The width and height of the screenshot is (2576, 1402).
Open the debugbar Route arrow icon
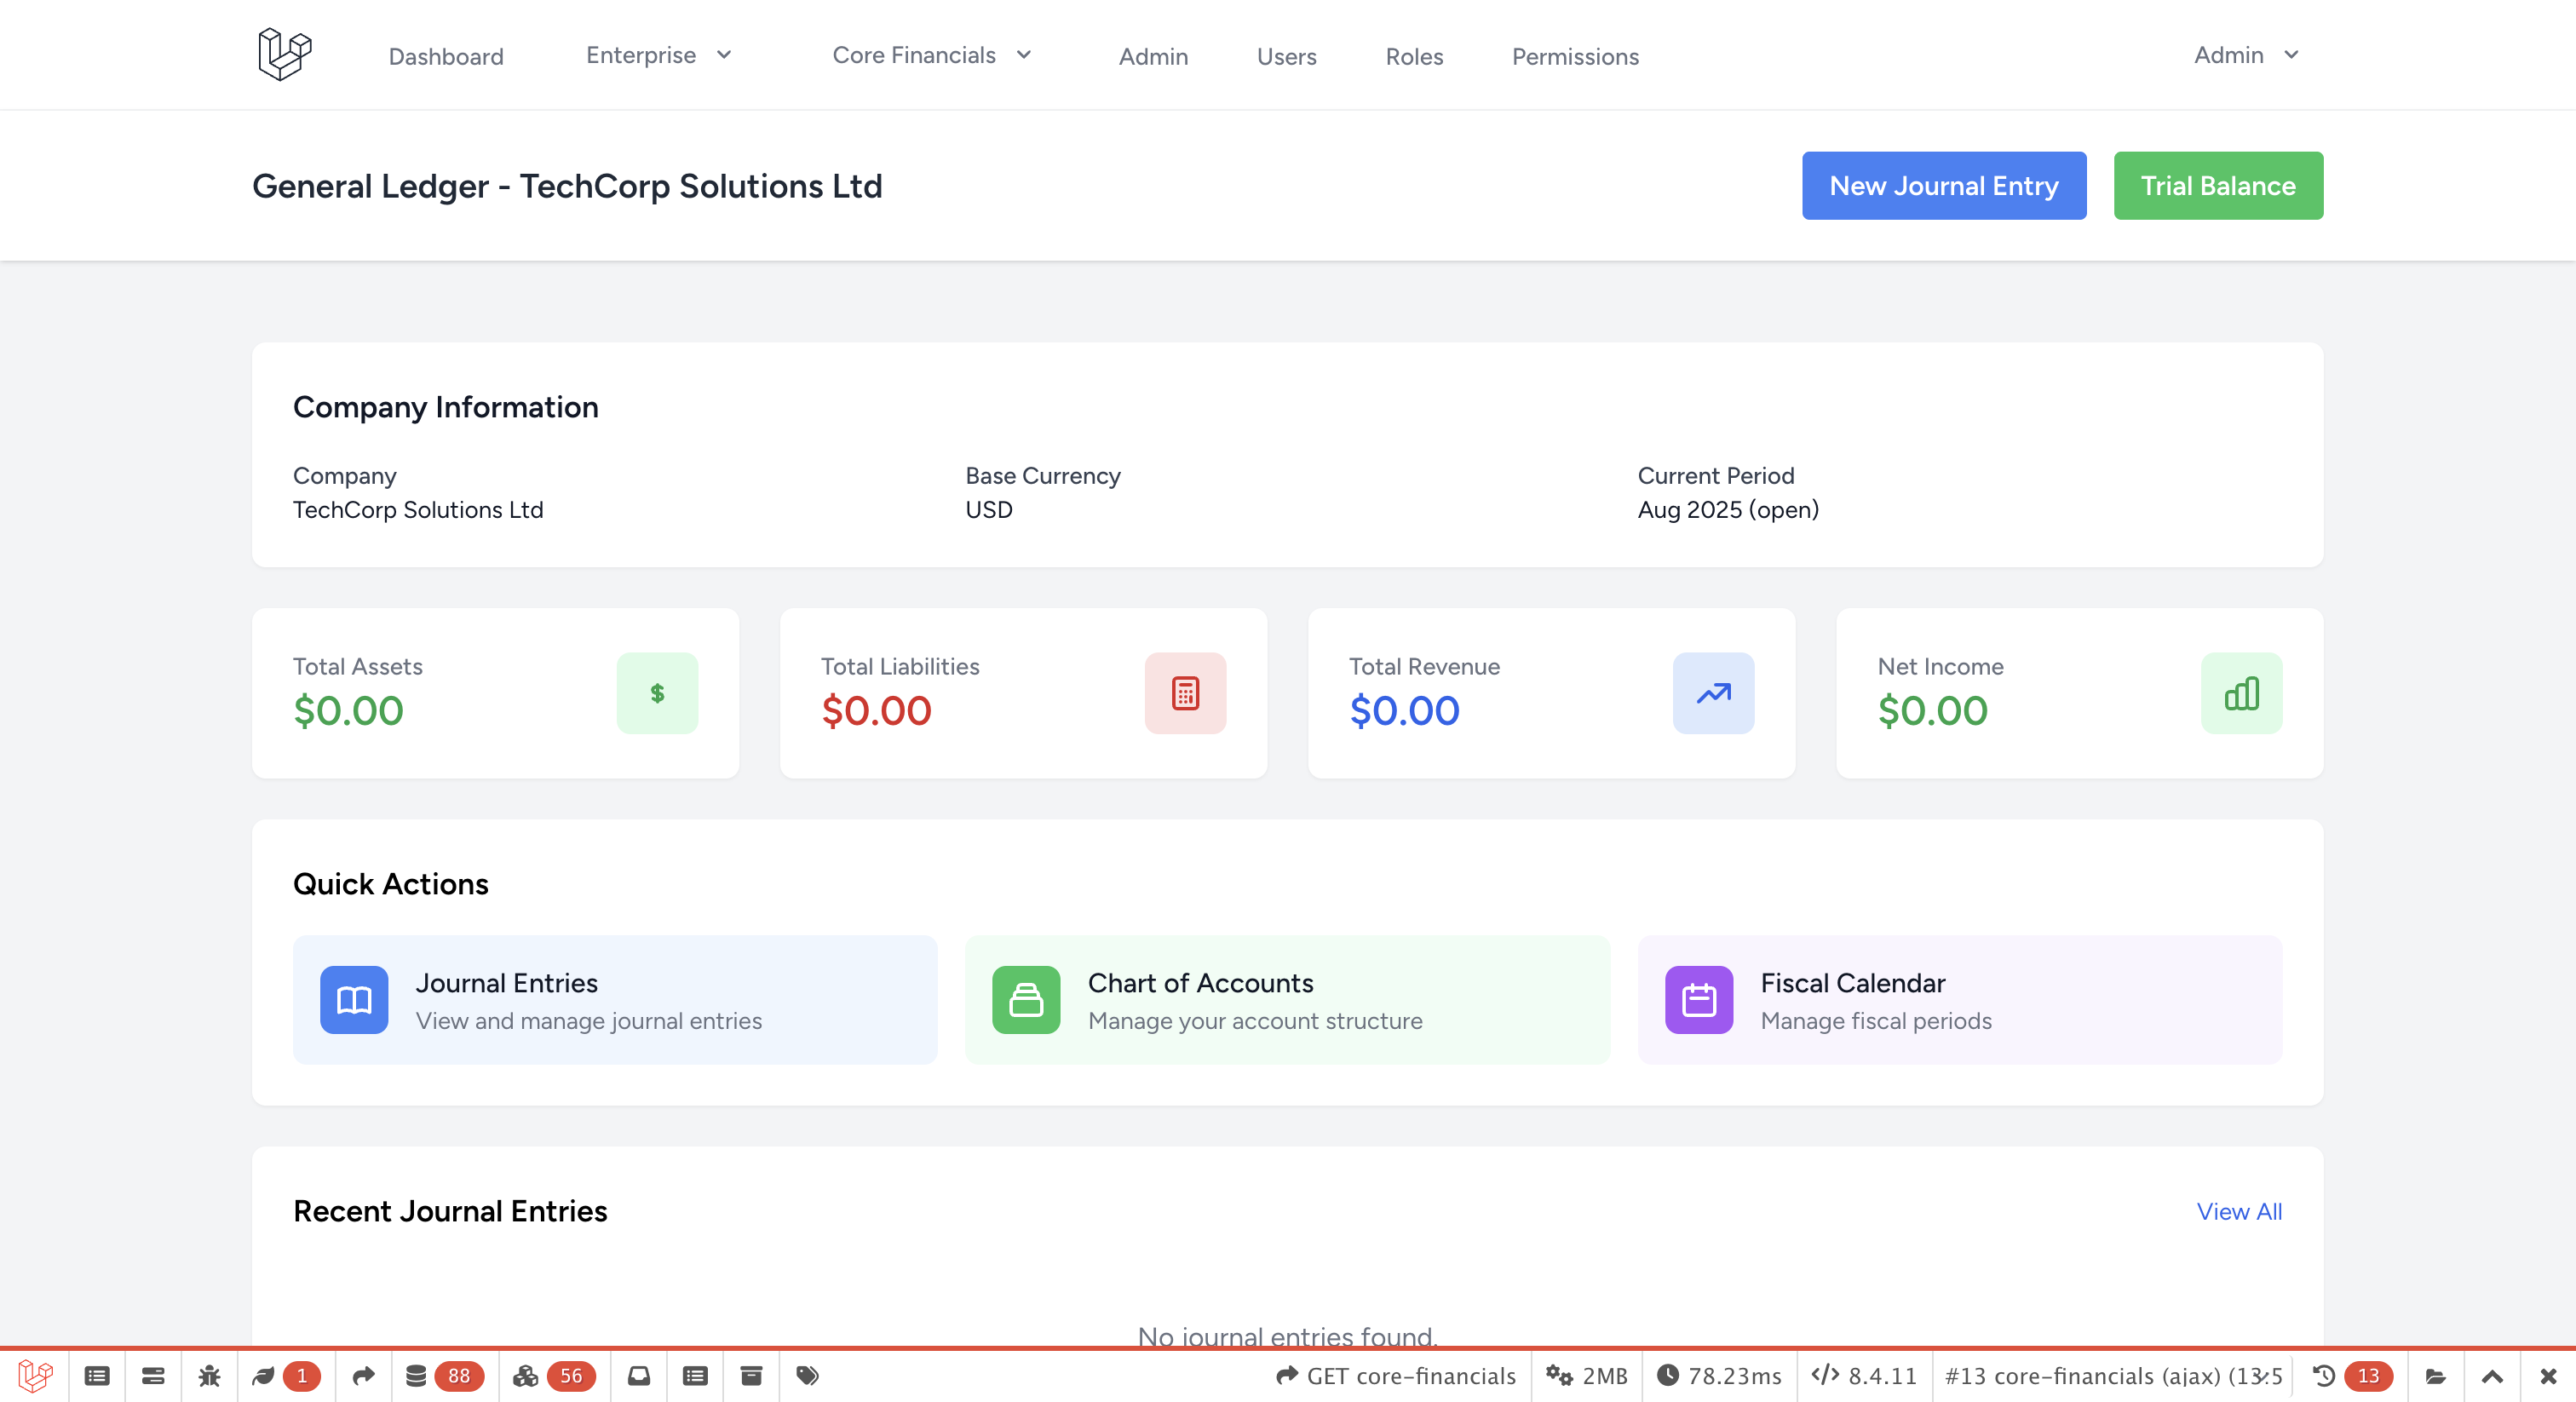coord(364,1376)
